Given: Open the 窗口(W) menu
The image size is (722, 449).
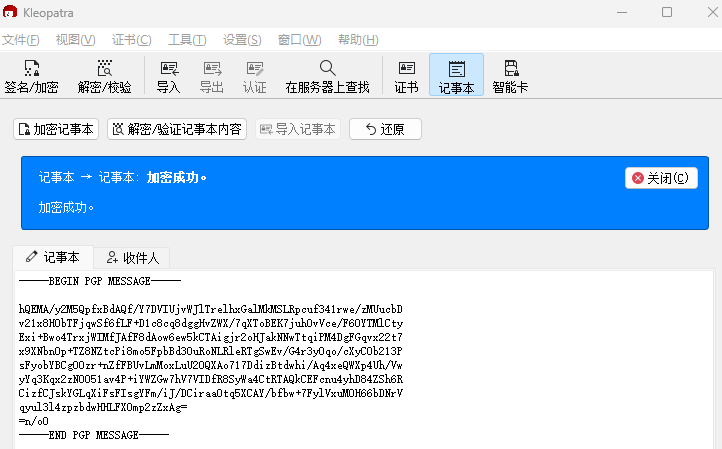Looking at the screenshot, I should 299,40.
